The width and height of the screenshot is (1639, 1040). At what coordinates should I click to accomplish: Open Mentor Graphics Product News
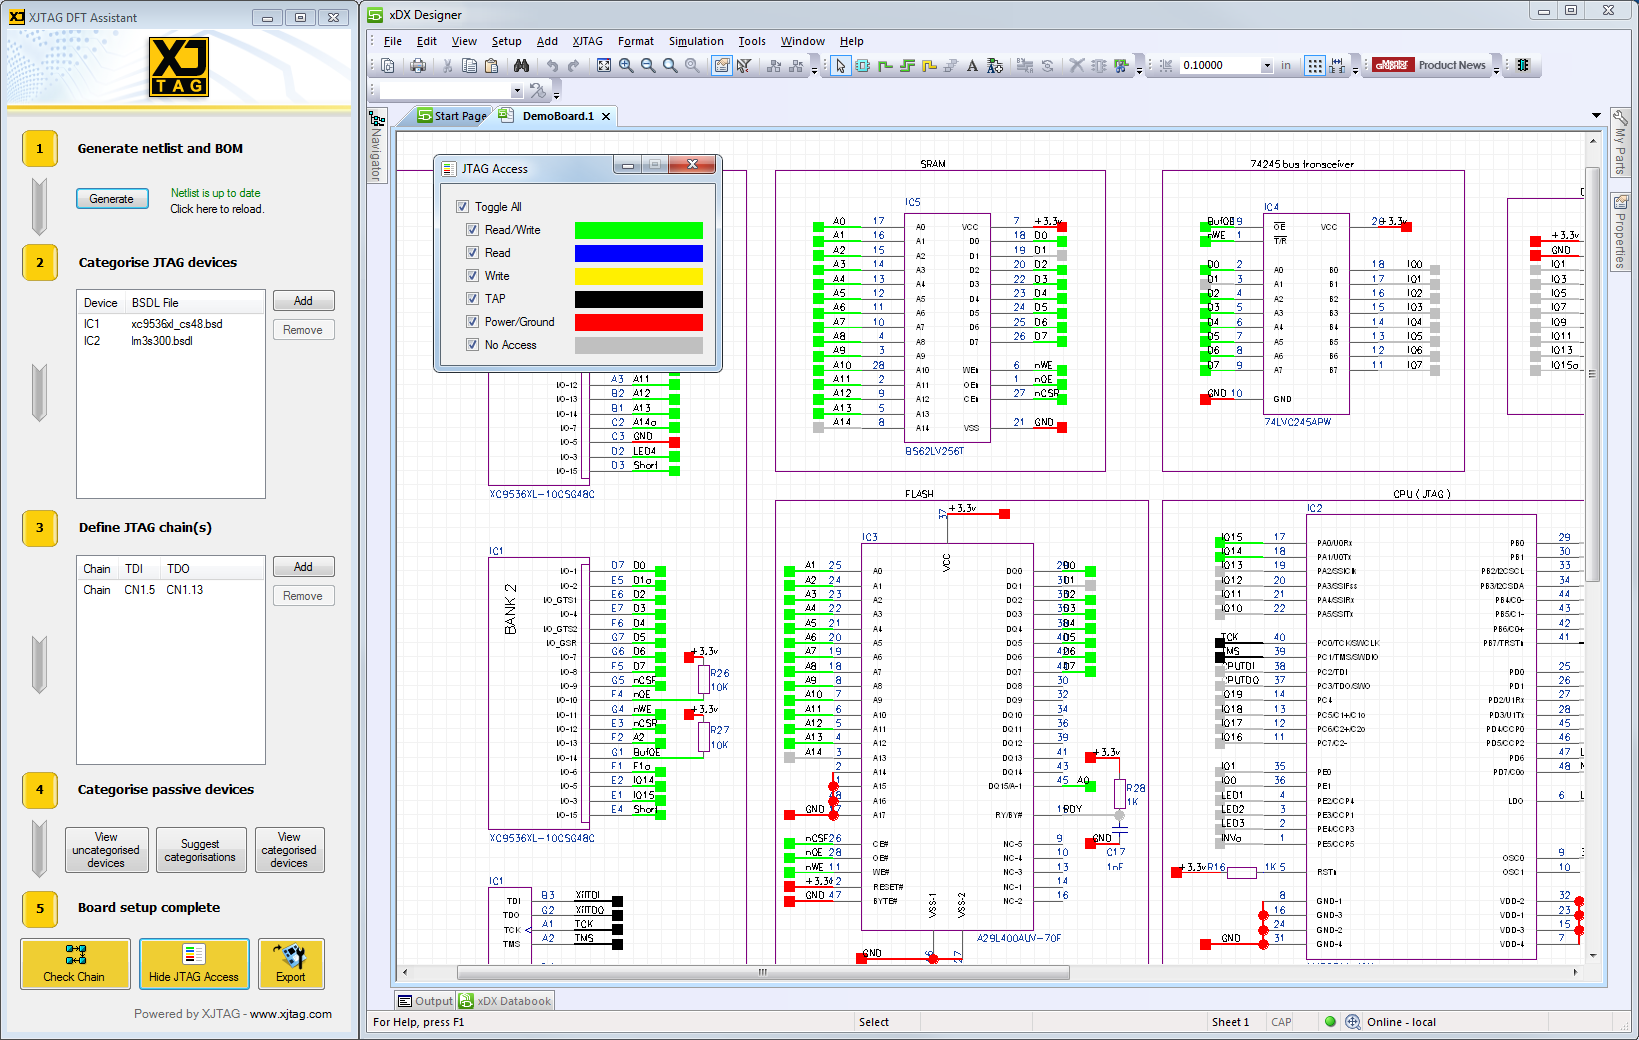pyautogui.click(x=1430, y=65)
